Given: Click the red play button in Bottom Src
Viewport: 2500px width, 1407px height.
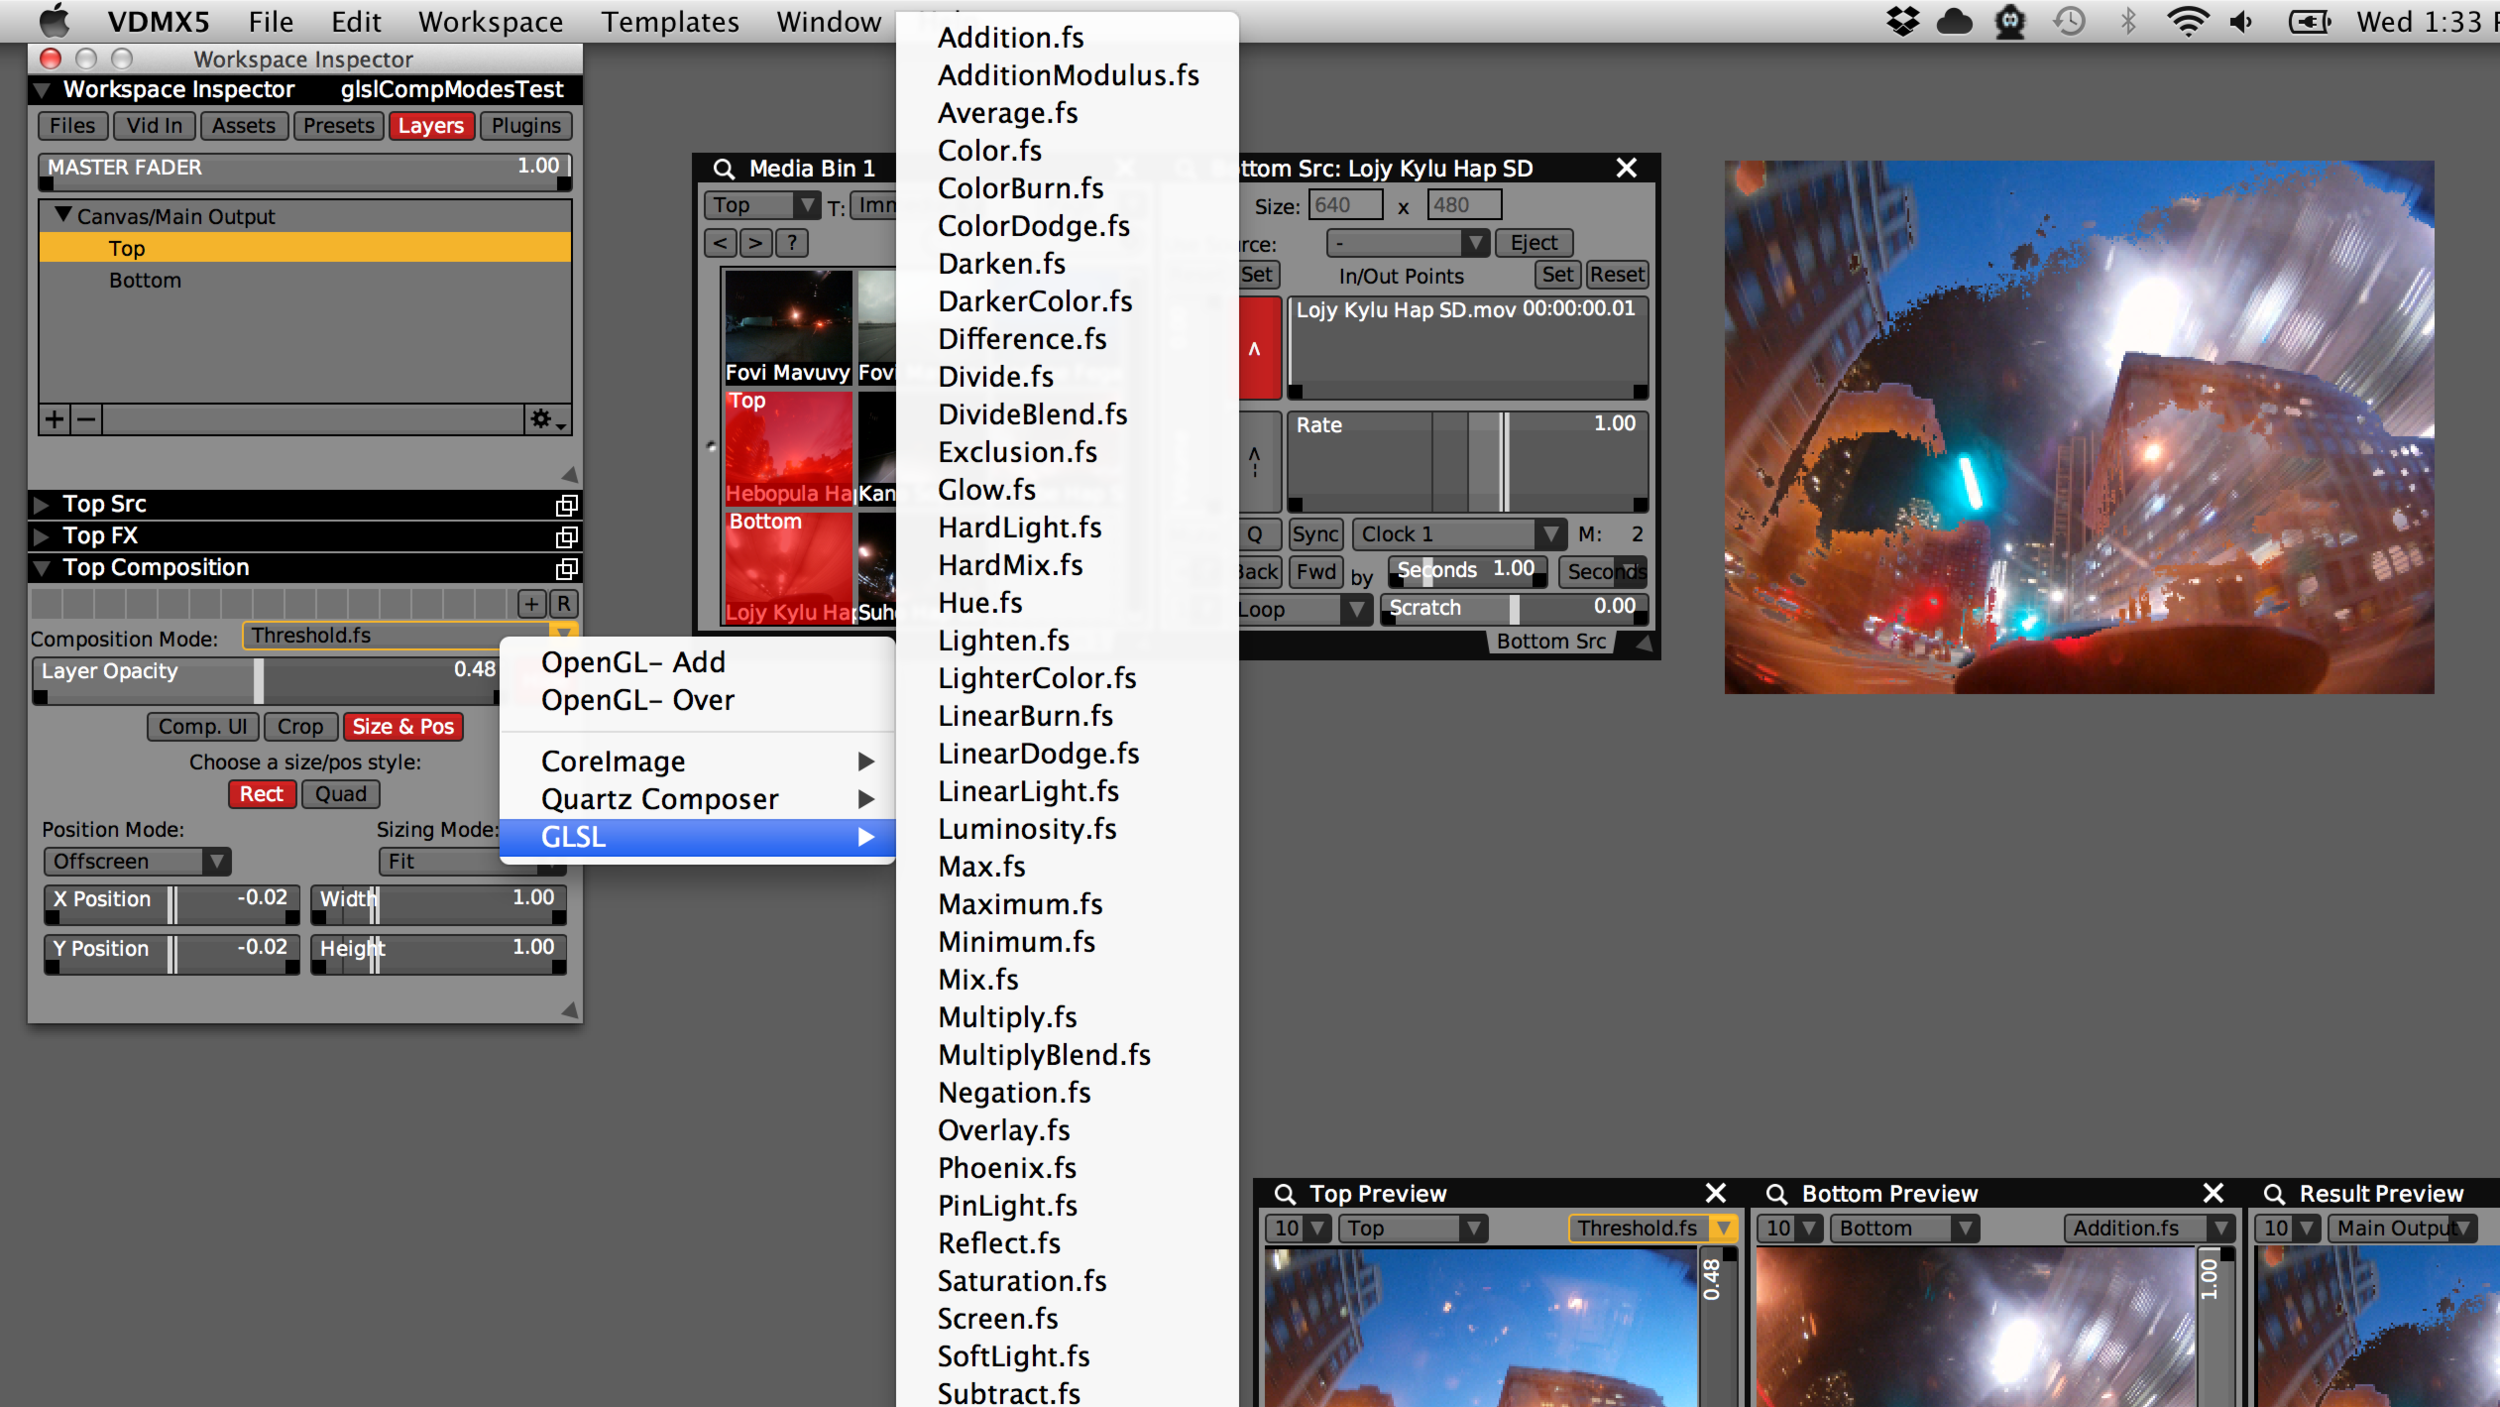Looking at the screenshot, I should pos(1260,348).
